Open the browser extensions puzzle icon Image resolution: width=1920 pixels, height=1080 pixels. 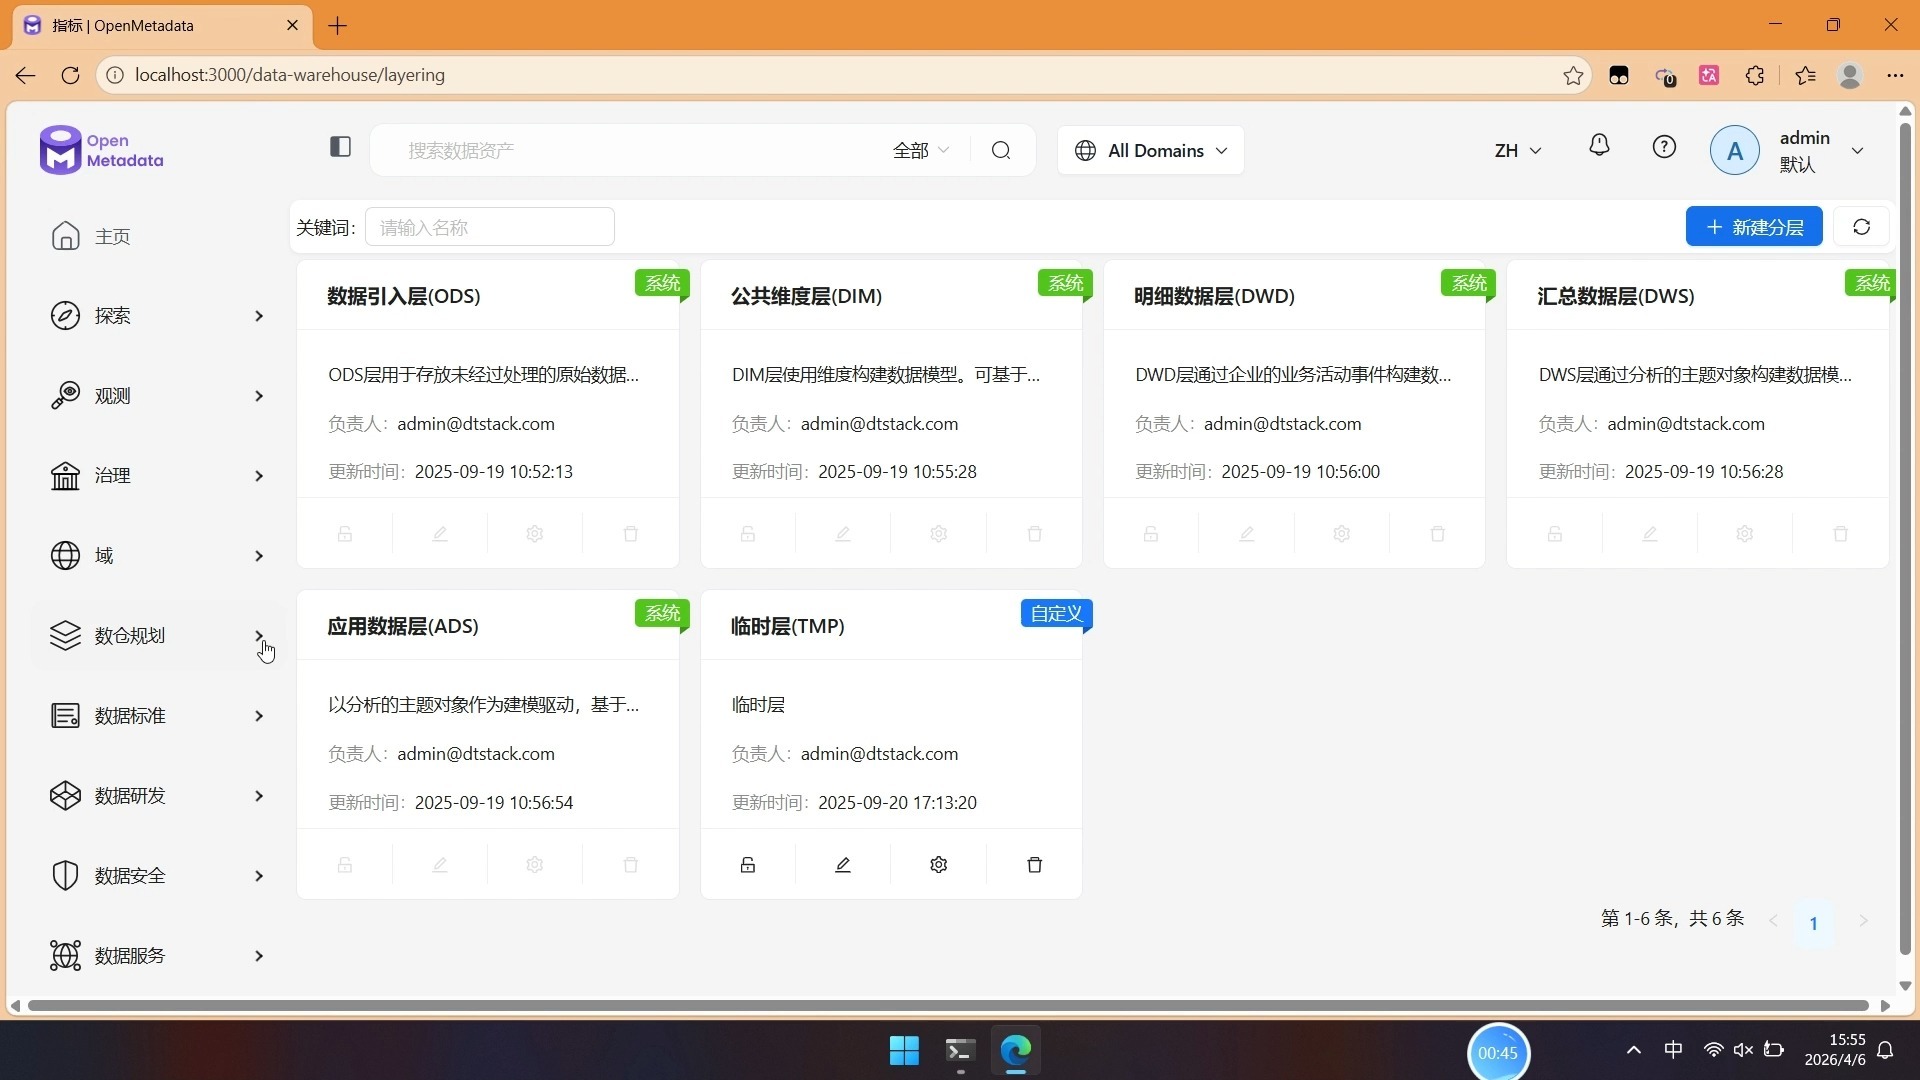1755,76
